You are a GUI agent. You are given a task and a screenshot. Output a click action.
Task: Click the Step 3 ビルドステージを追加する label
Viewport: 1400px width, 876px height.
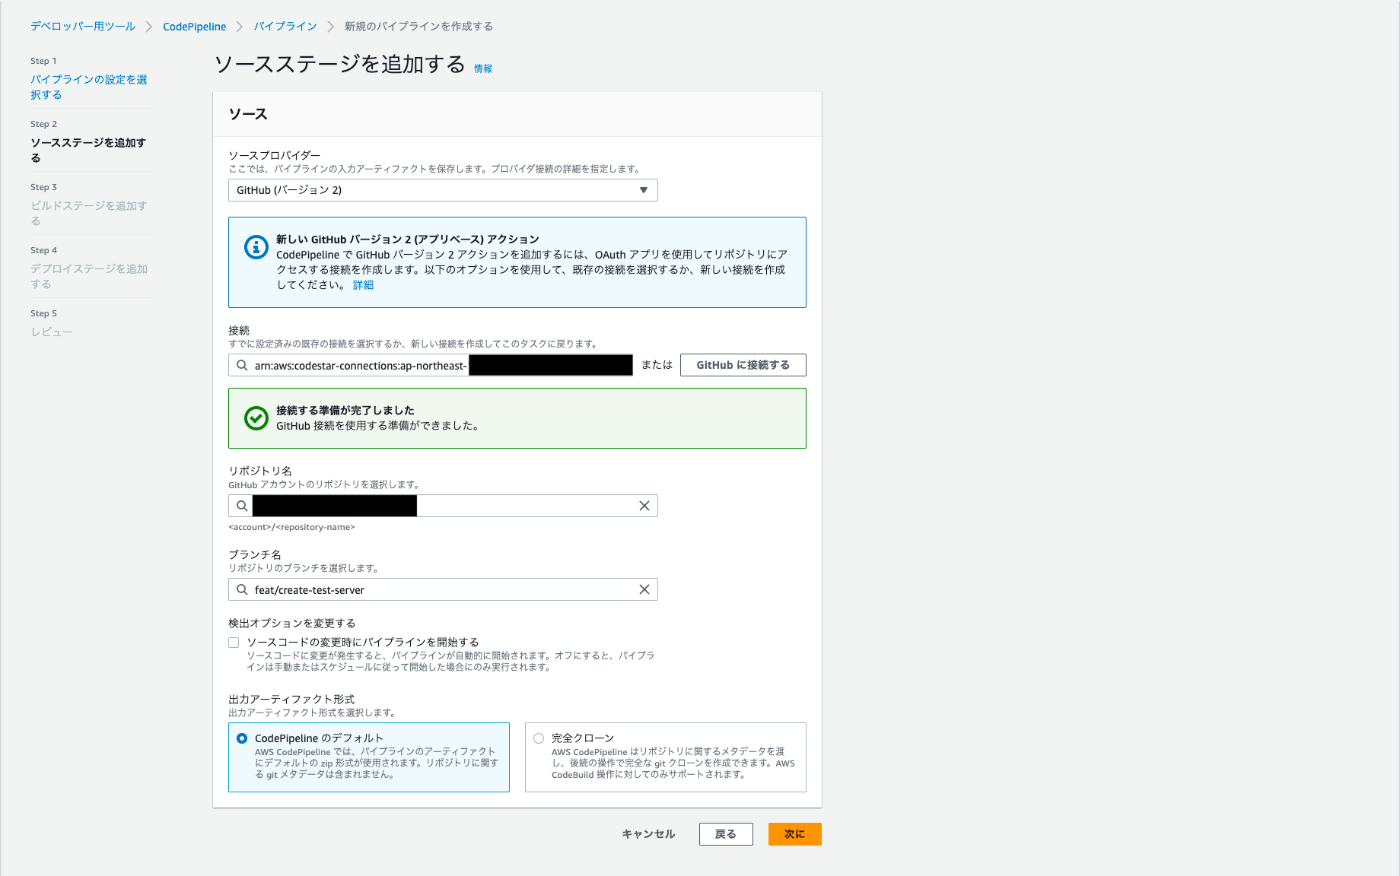pos(88,213)
